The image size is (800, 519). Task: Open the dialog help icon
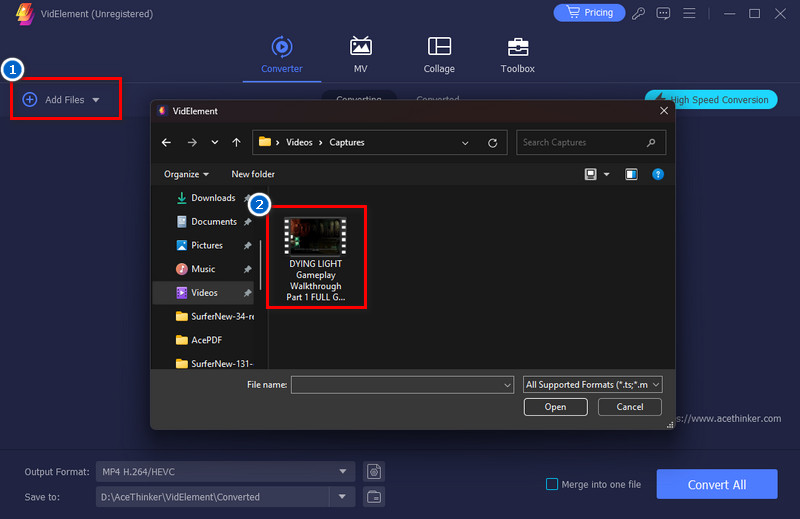pyautogui.click(x=658, y=175)
